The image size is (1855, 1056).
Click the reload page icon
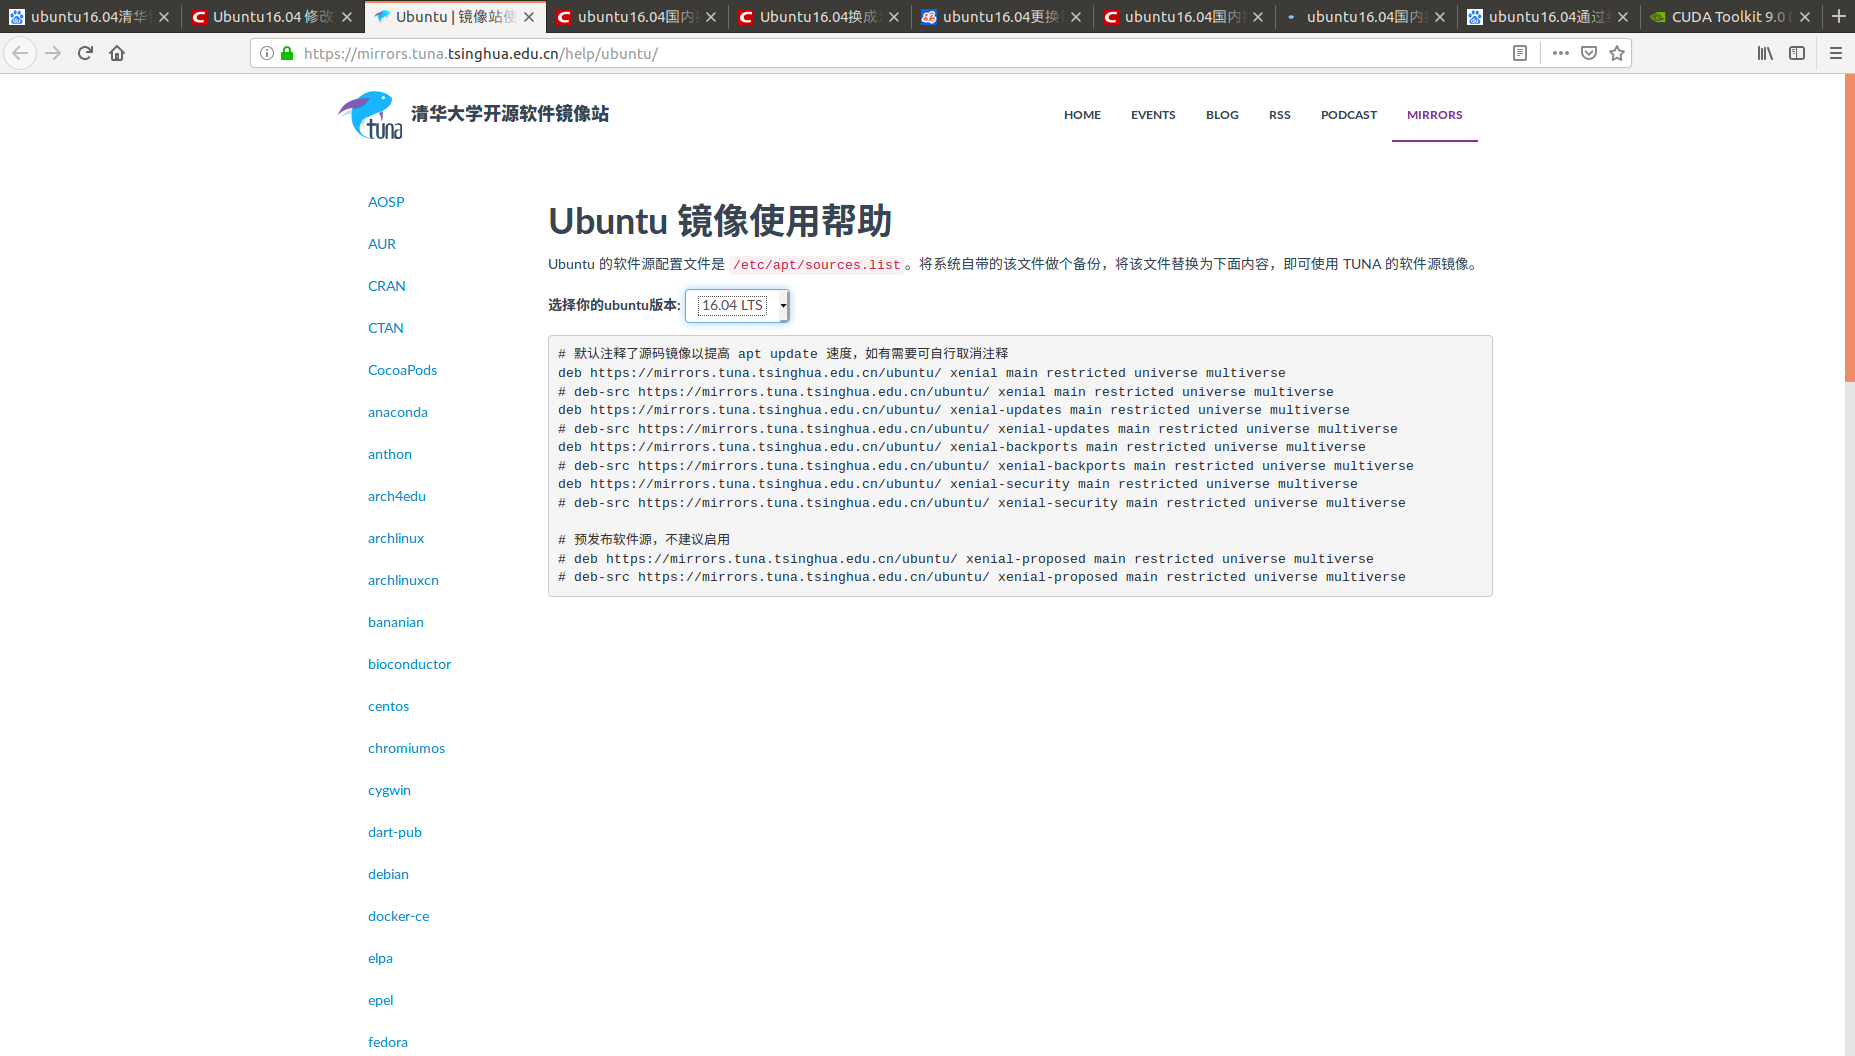click(85, 53)
